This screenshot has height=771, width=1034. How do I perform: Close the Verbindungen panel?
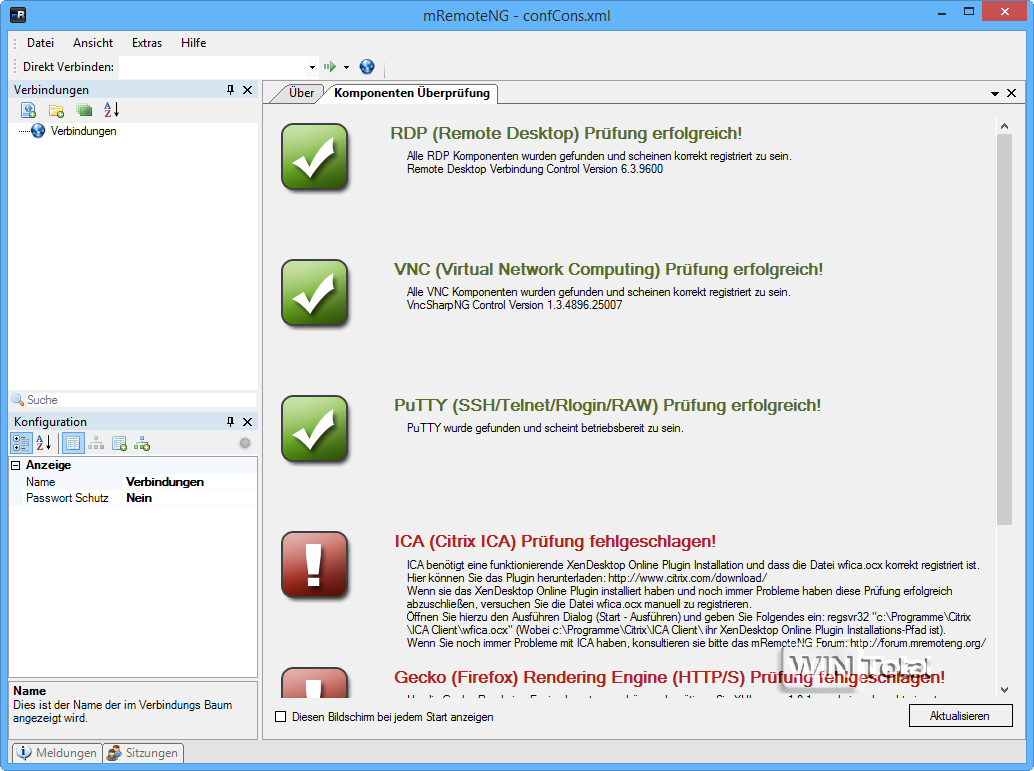point(247,90)
